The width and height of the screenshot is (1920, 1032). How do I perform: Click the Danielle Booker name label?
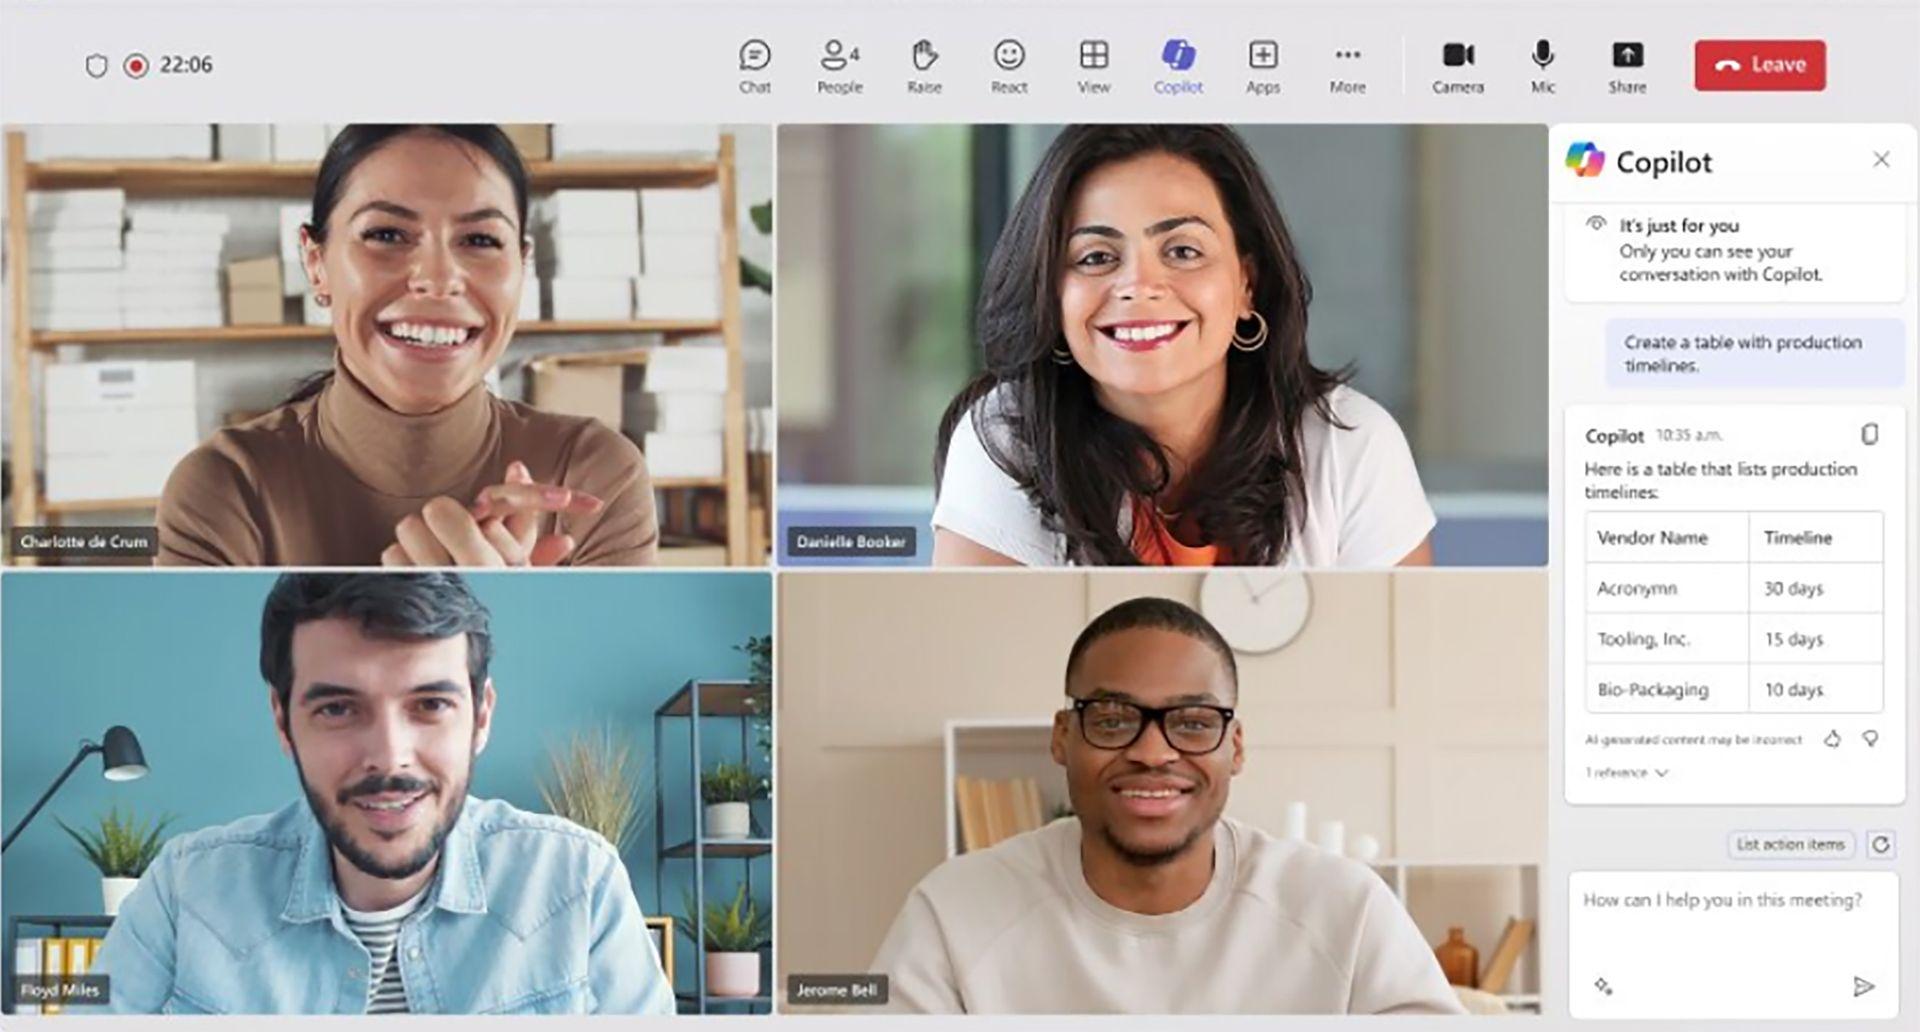tap(851, 542)
